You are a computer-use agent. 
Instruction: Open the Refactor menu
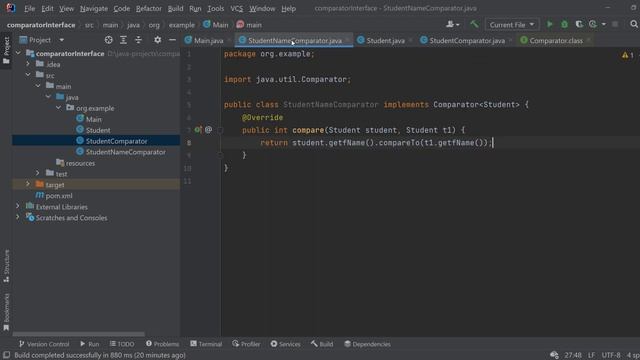click(x=149, y=8)
